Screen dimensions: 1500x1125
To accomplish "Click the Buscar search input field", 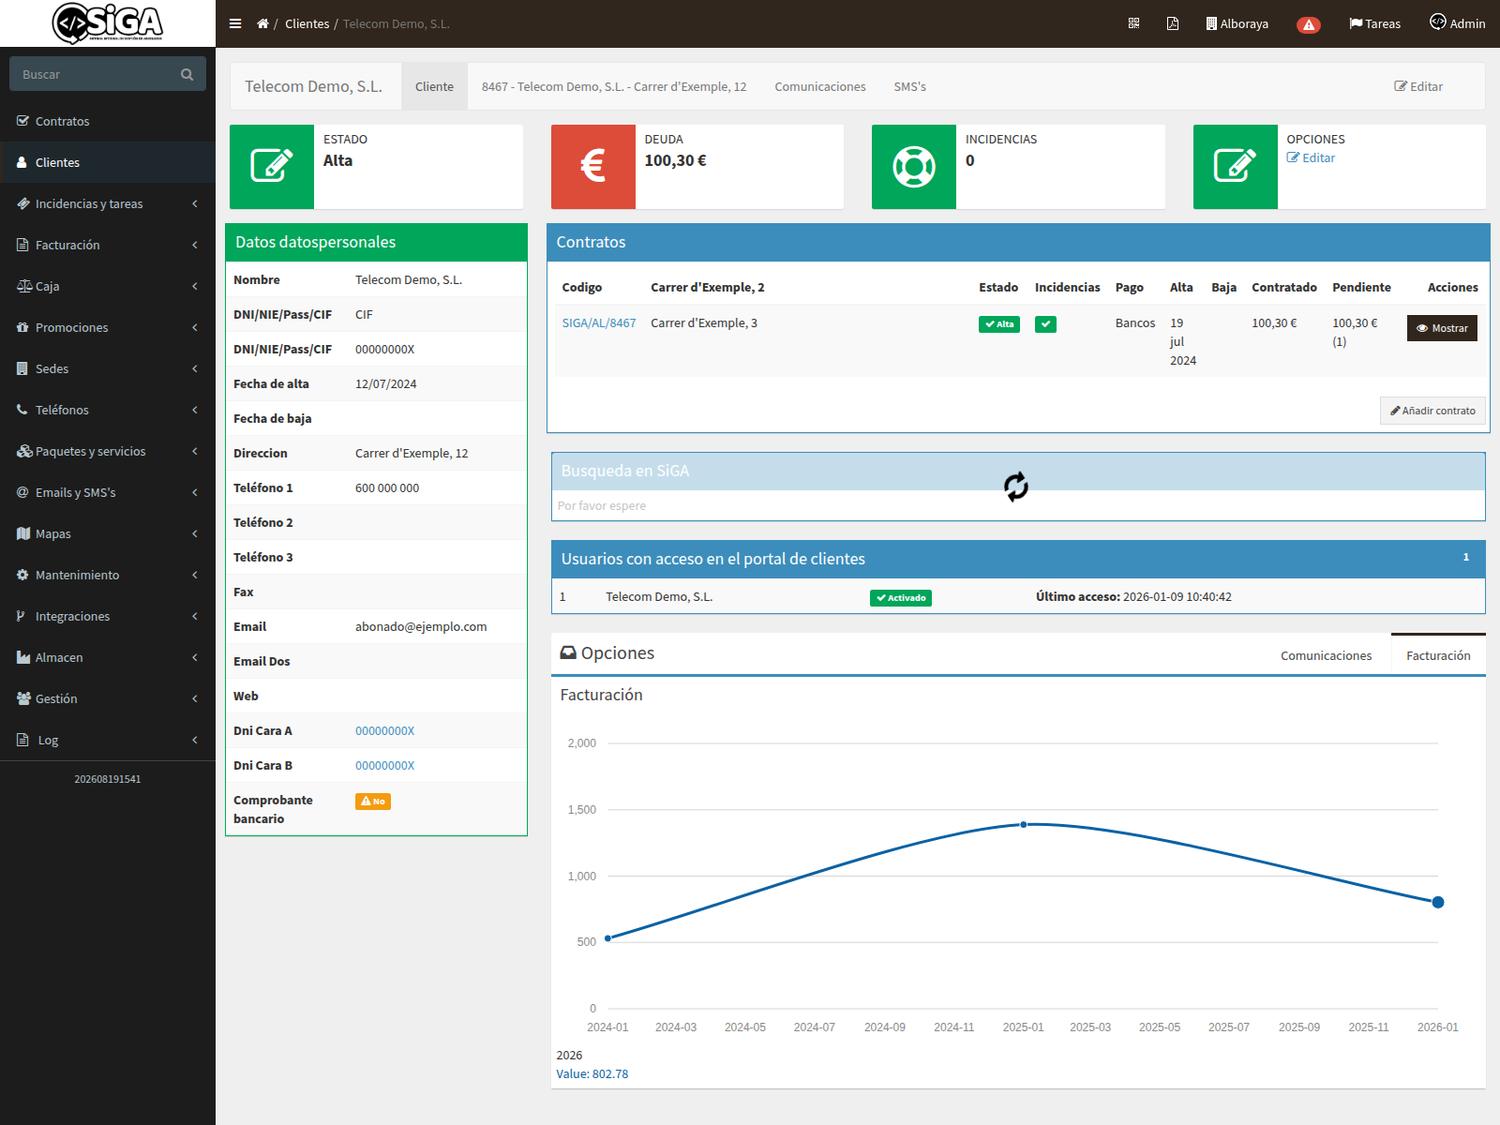I will (96, 74).
